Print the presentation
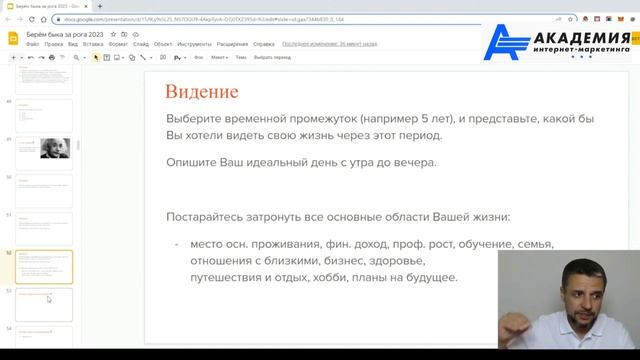 point(52,58)
